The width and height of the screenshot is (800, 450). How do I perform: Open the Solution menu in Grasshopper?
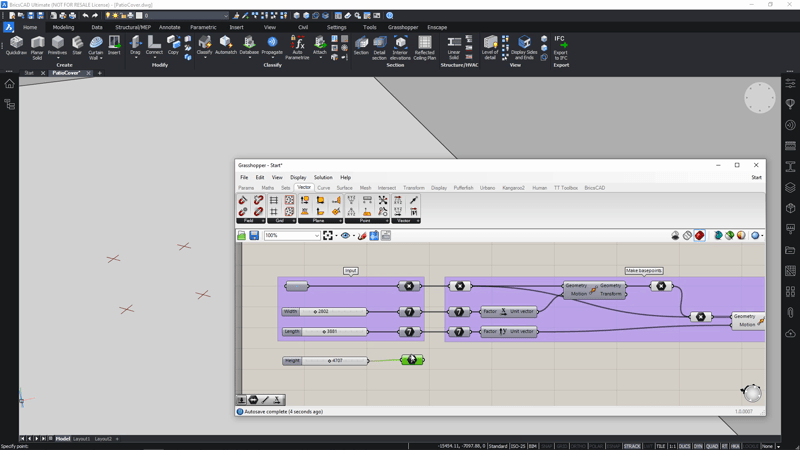point(323,178)
